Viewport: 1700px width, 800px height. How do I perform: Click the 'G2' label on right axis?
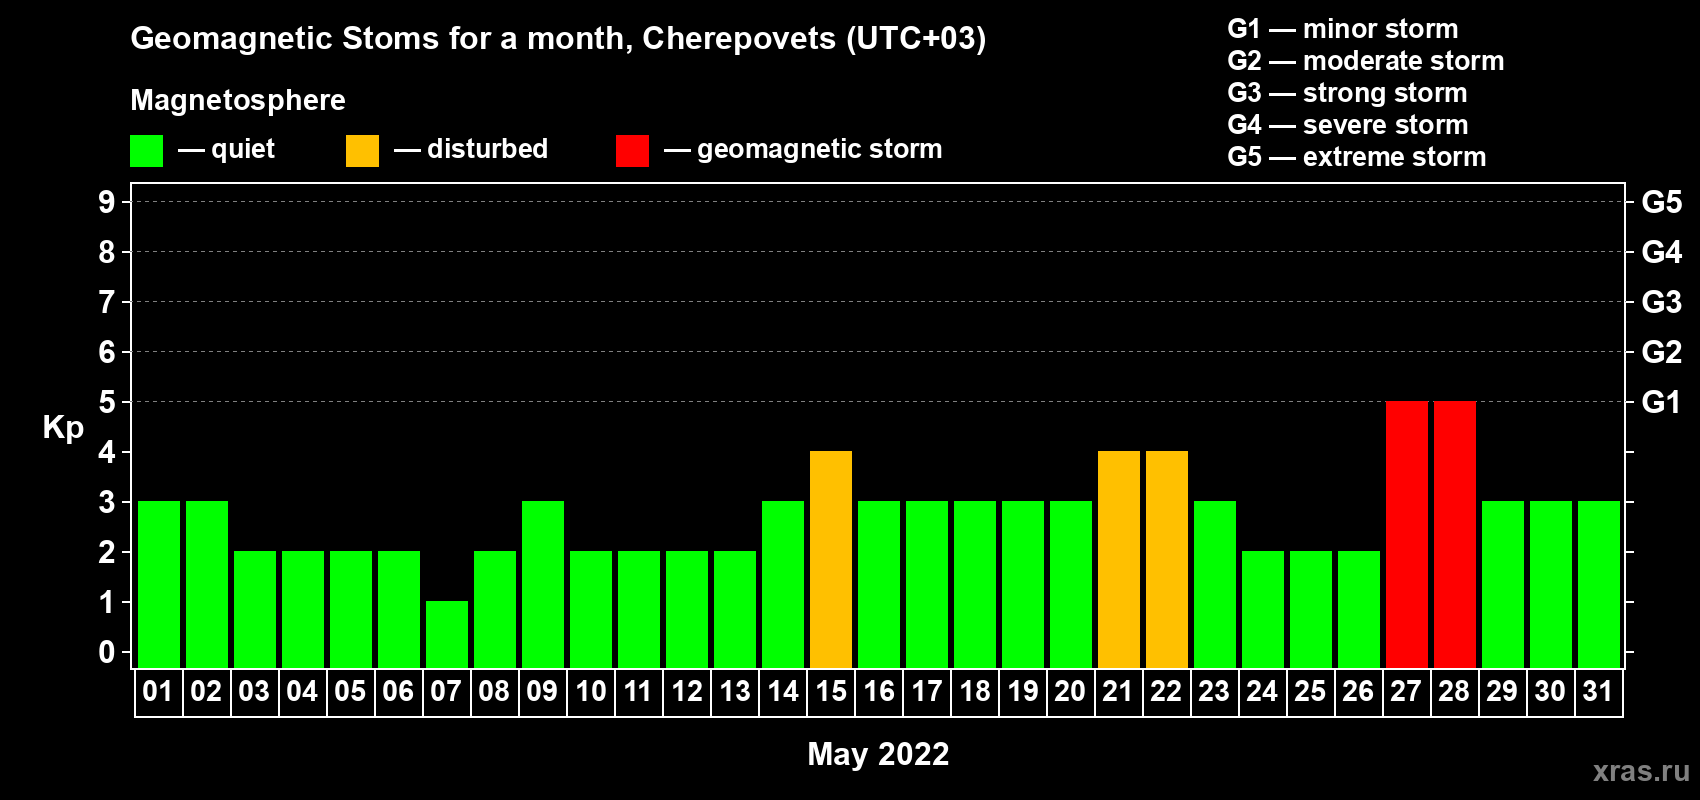[x=1662, y=352]
